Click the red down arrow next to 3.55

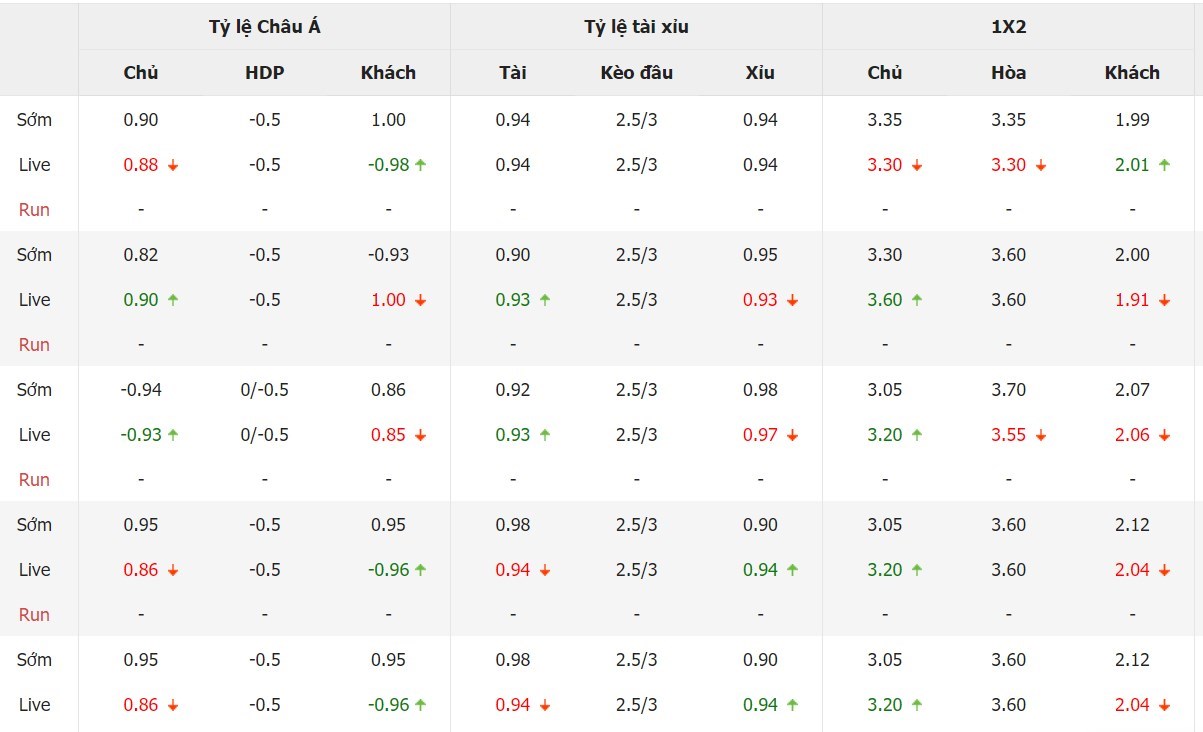tap(1041, 435)
